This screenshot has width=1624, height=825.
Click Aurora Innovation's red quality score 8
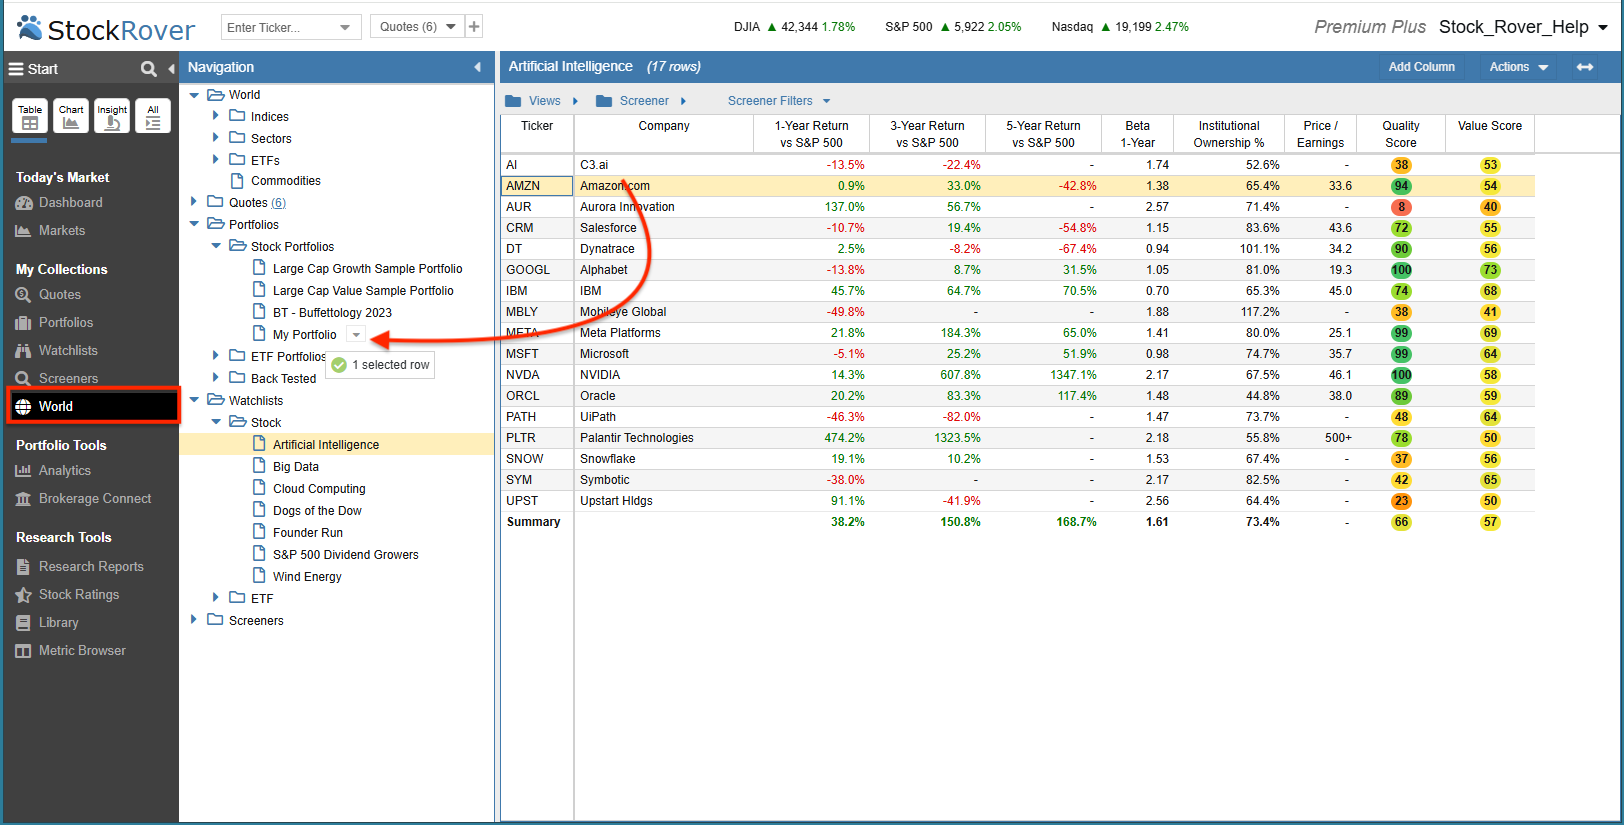(x=1401, y=207)
